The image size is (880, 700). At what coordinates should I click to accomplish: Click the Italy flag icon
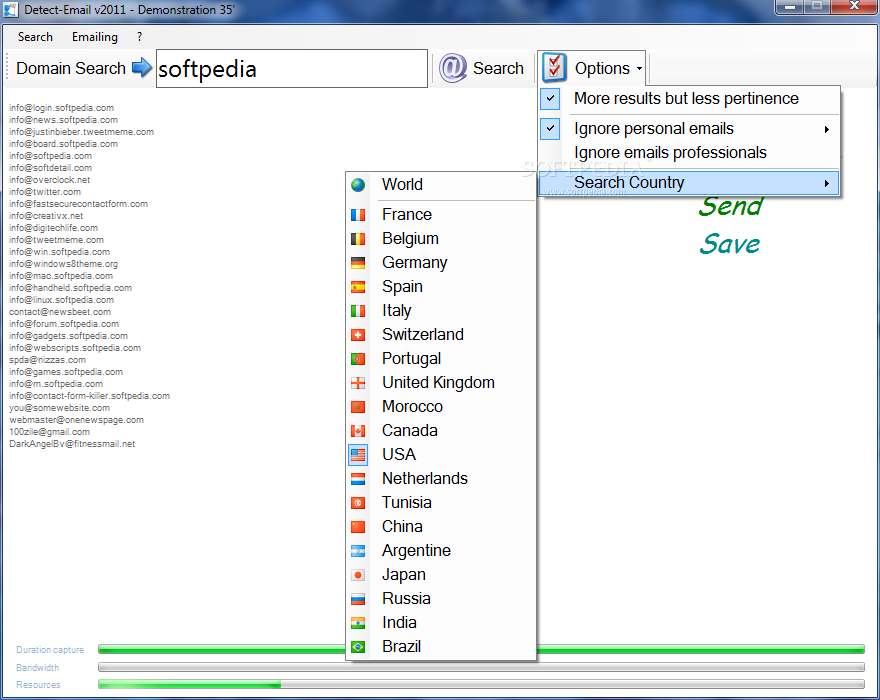(x=358, y=311)
